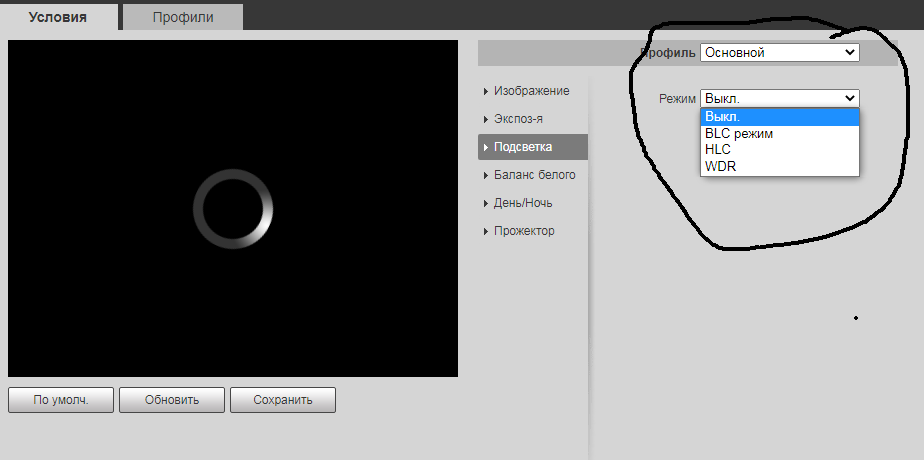Click the Обновить button
Image resolution: width=924 pixels, height=460 pixels.
tap(171, 400)
